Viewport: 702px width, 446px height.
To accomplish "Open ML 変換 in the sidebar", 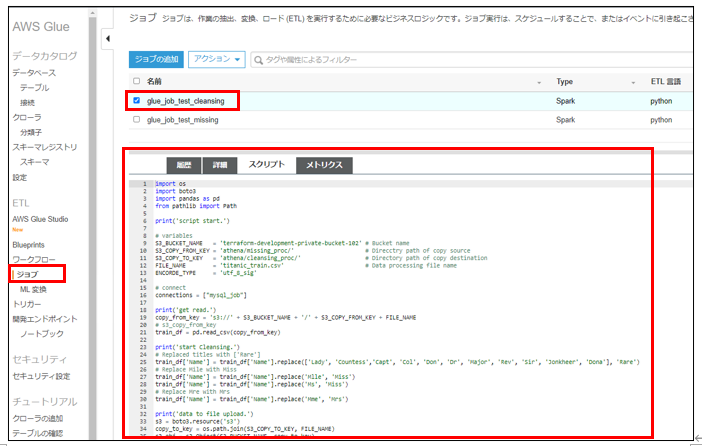I will coord(33,289).
